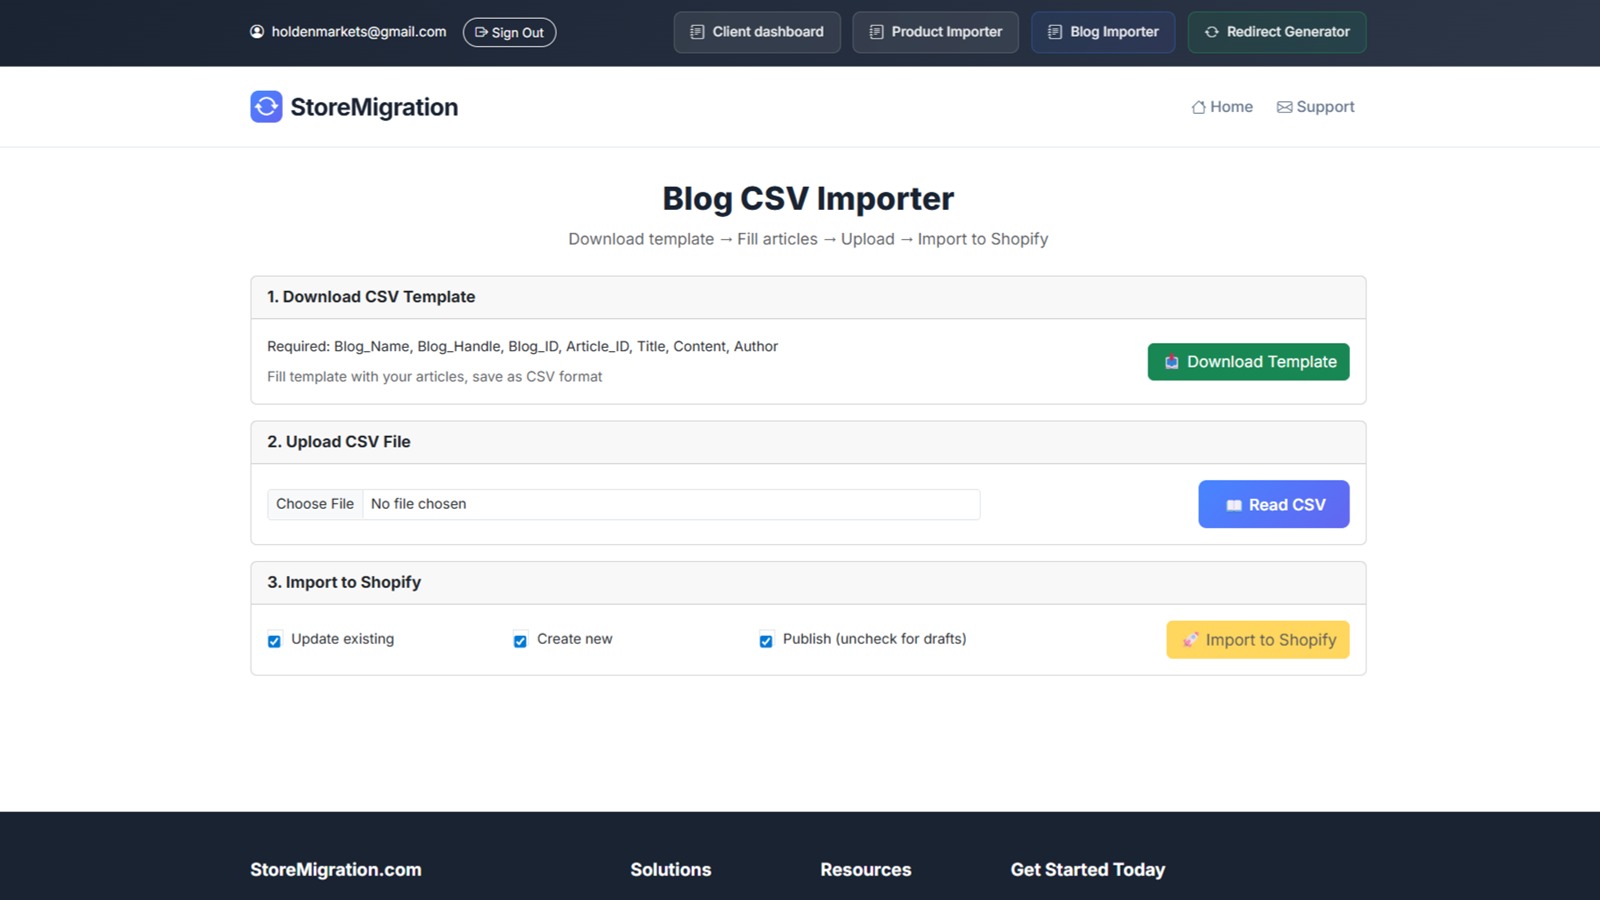1600x900 pixels.
Task: Click the document icon on Client dashboard
Action: (696, 31)
